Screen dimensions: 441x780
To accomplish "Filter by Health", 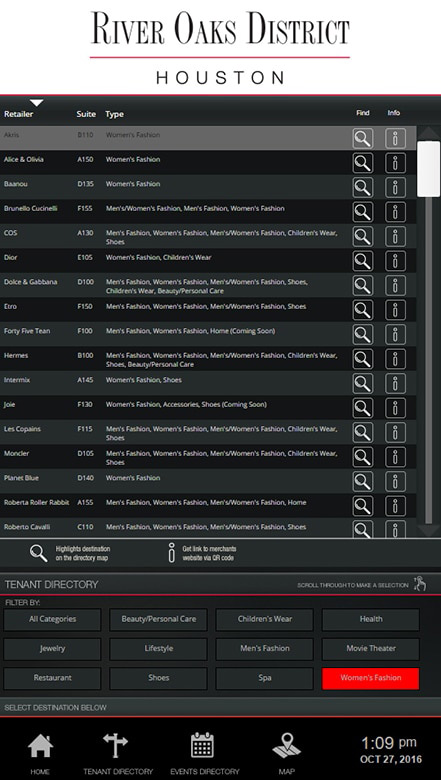I will [371, 619].
